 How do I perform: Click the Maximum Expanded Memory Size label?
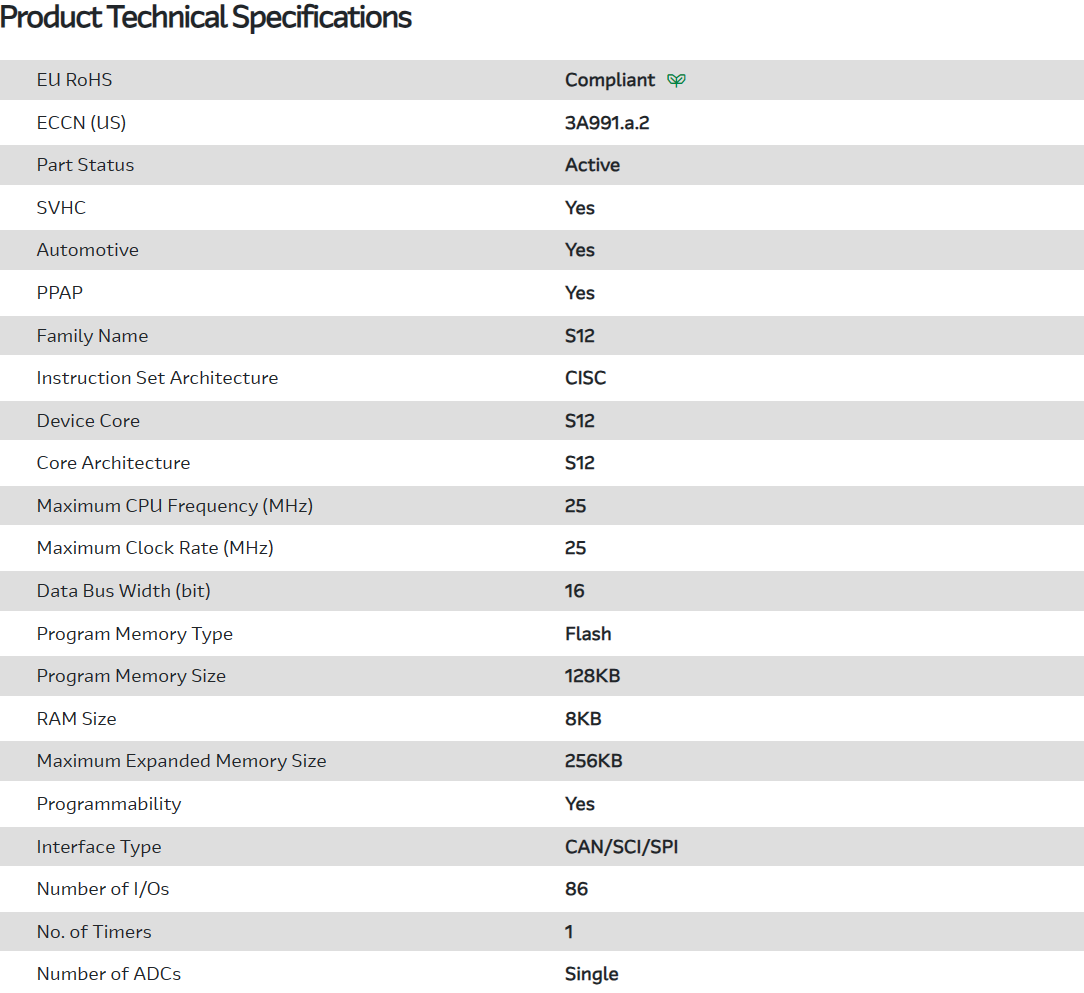click(x=181, y=761)
